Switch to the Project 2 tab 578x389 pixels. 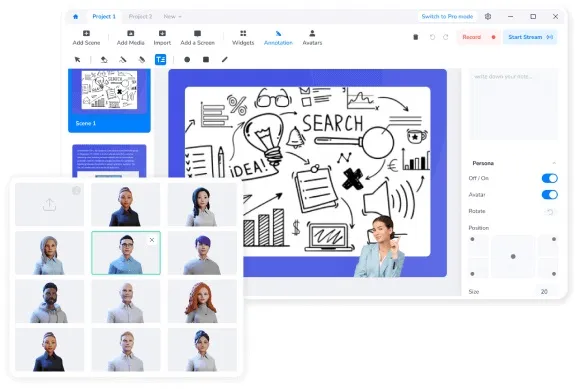tap(140, 17)
